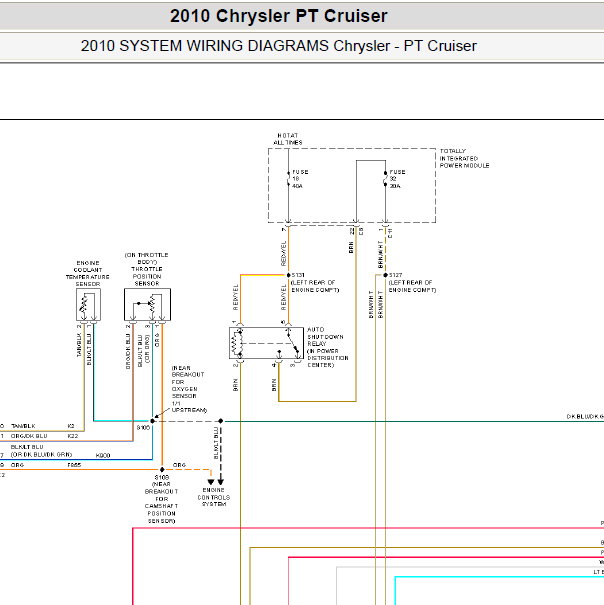Viewport: 604px width, 605px height.
Task: Click the 'BRN' label below relay pin 4
Action: coord(274,385)
